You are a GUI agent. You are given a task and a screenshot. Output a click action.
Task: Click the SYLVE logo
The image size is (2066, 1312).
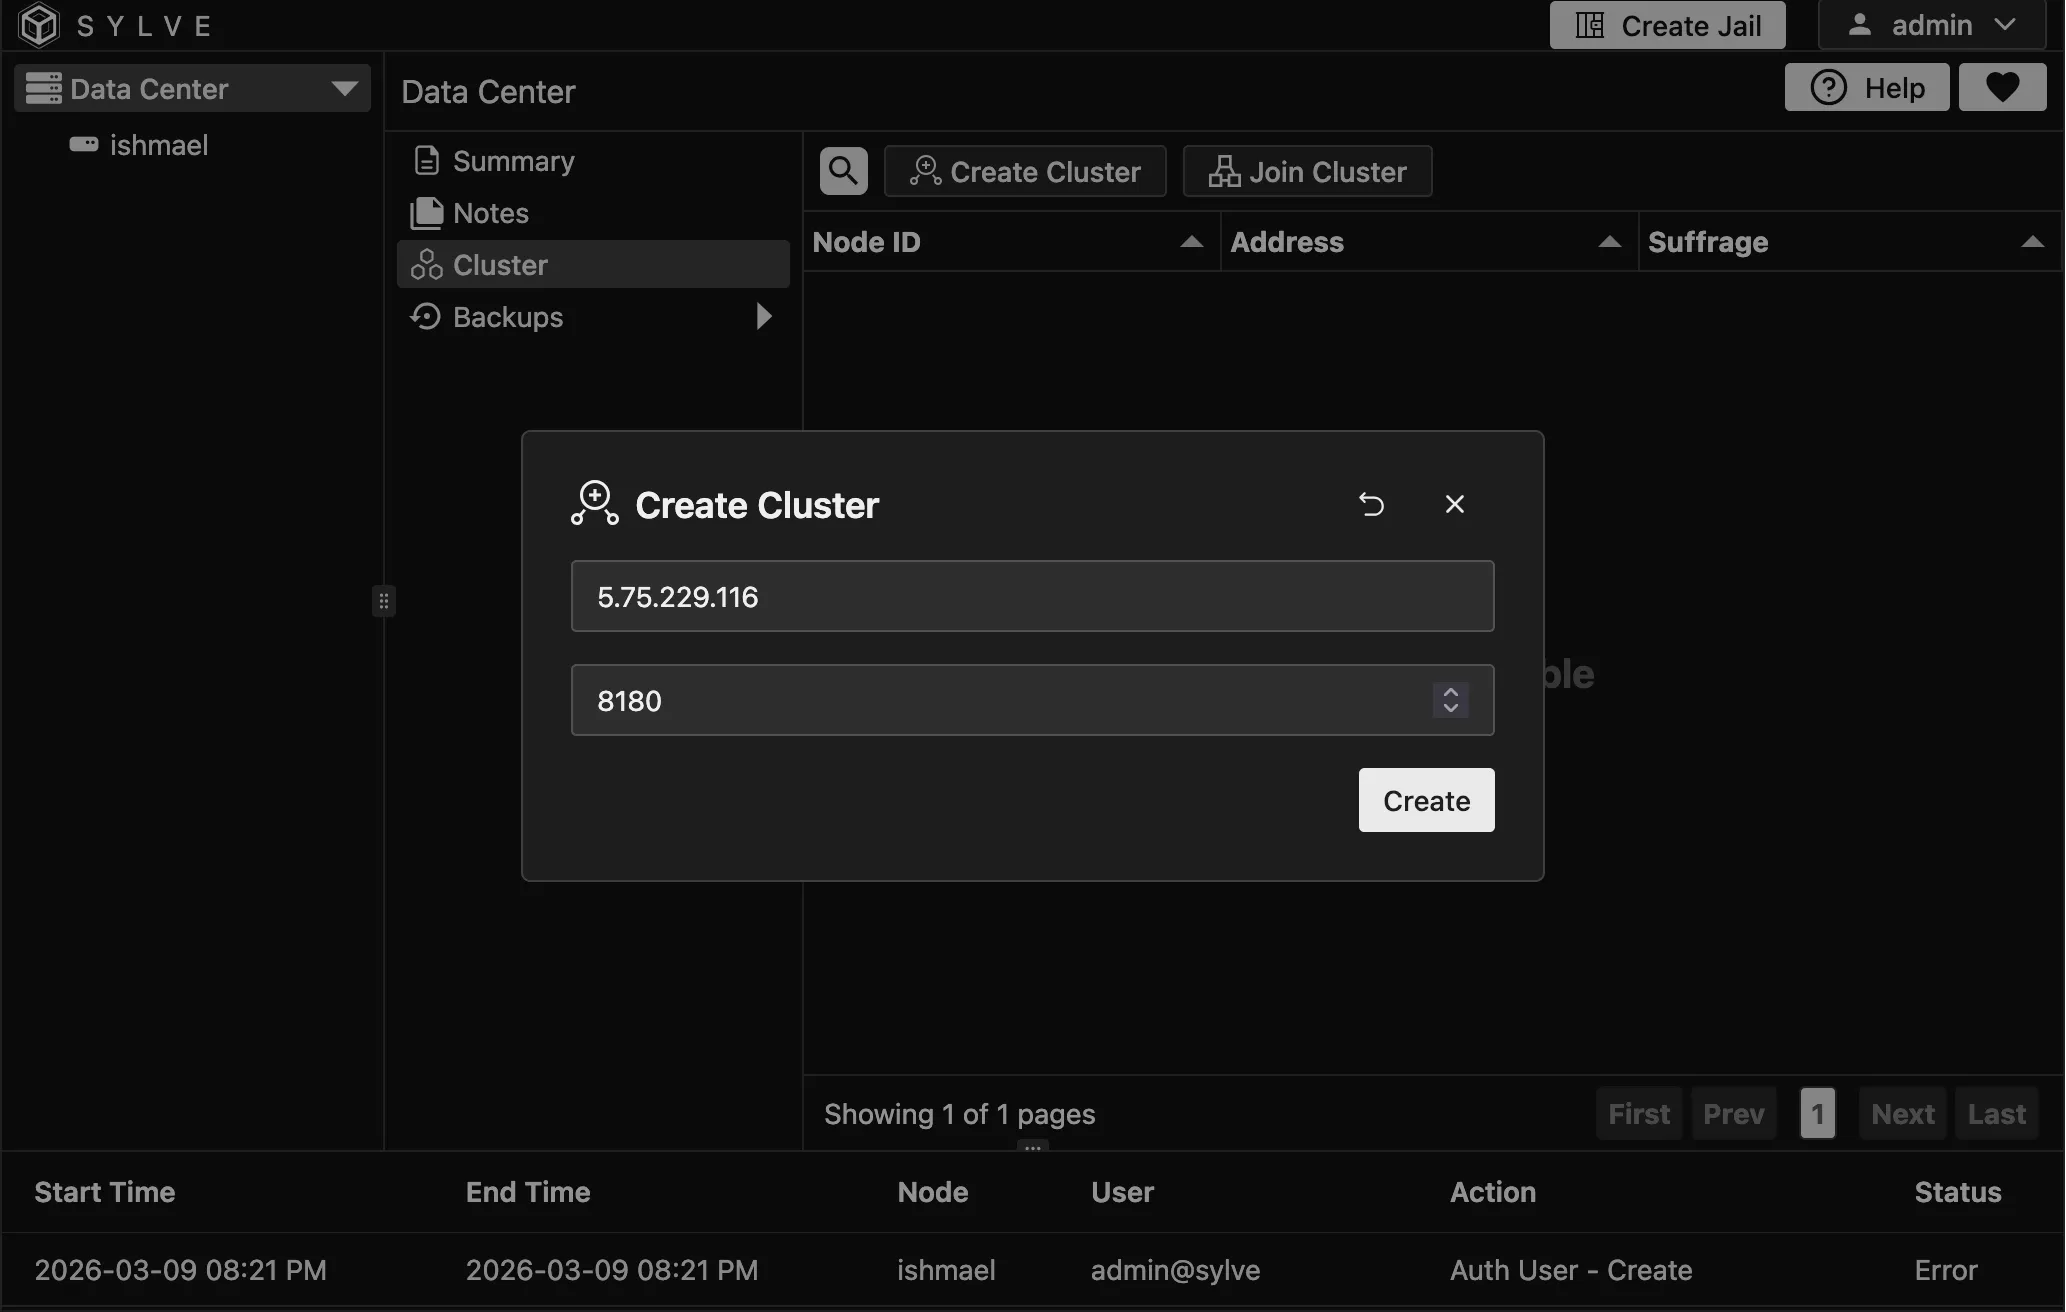point(38,25)
